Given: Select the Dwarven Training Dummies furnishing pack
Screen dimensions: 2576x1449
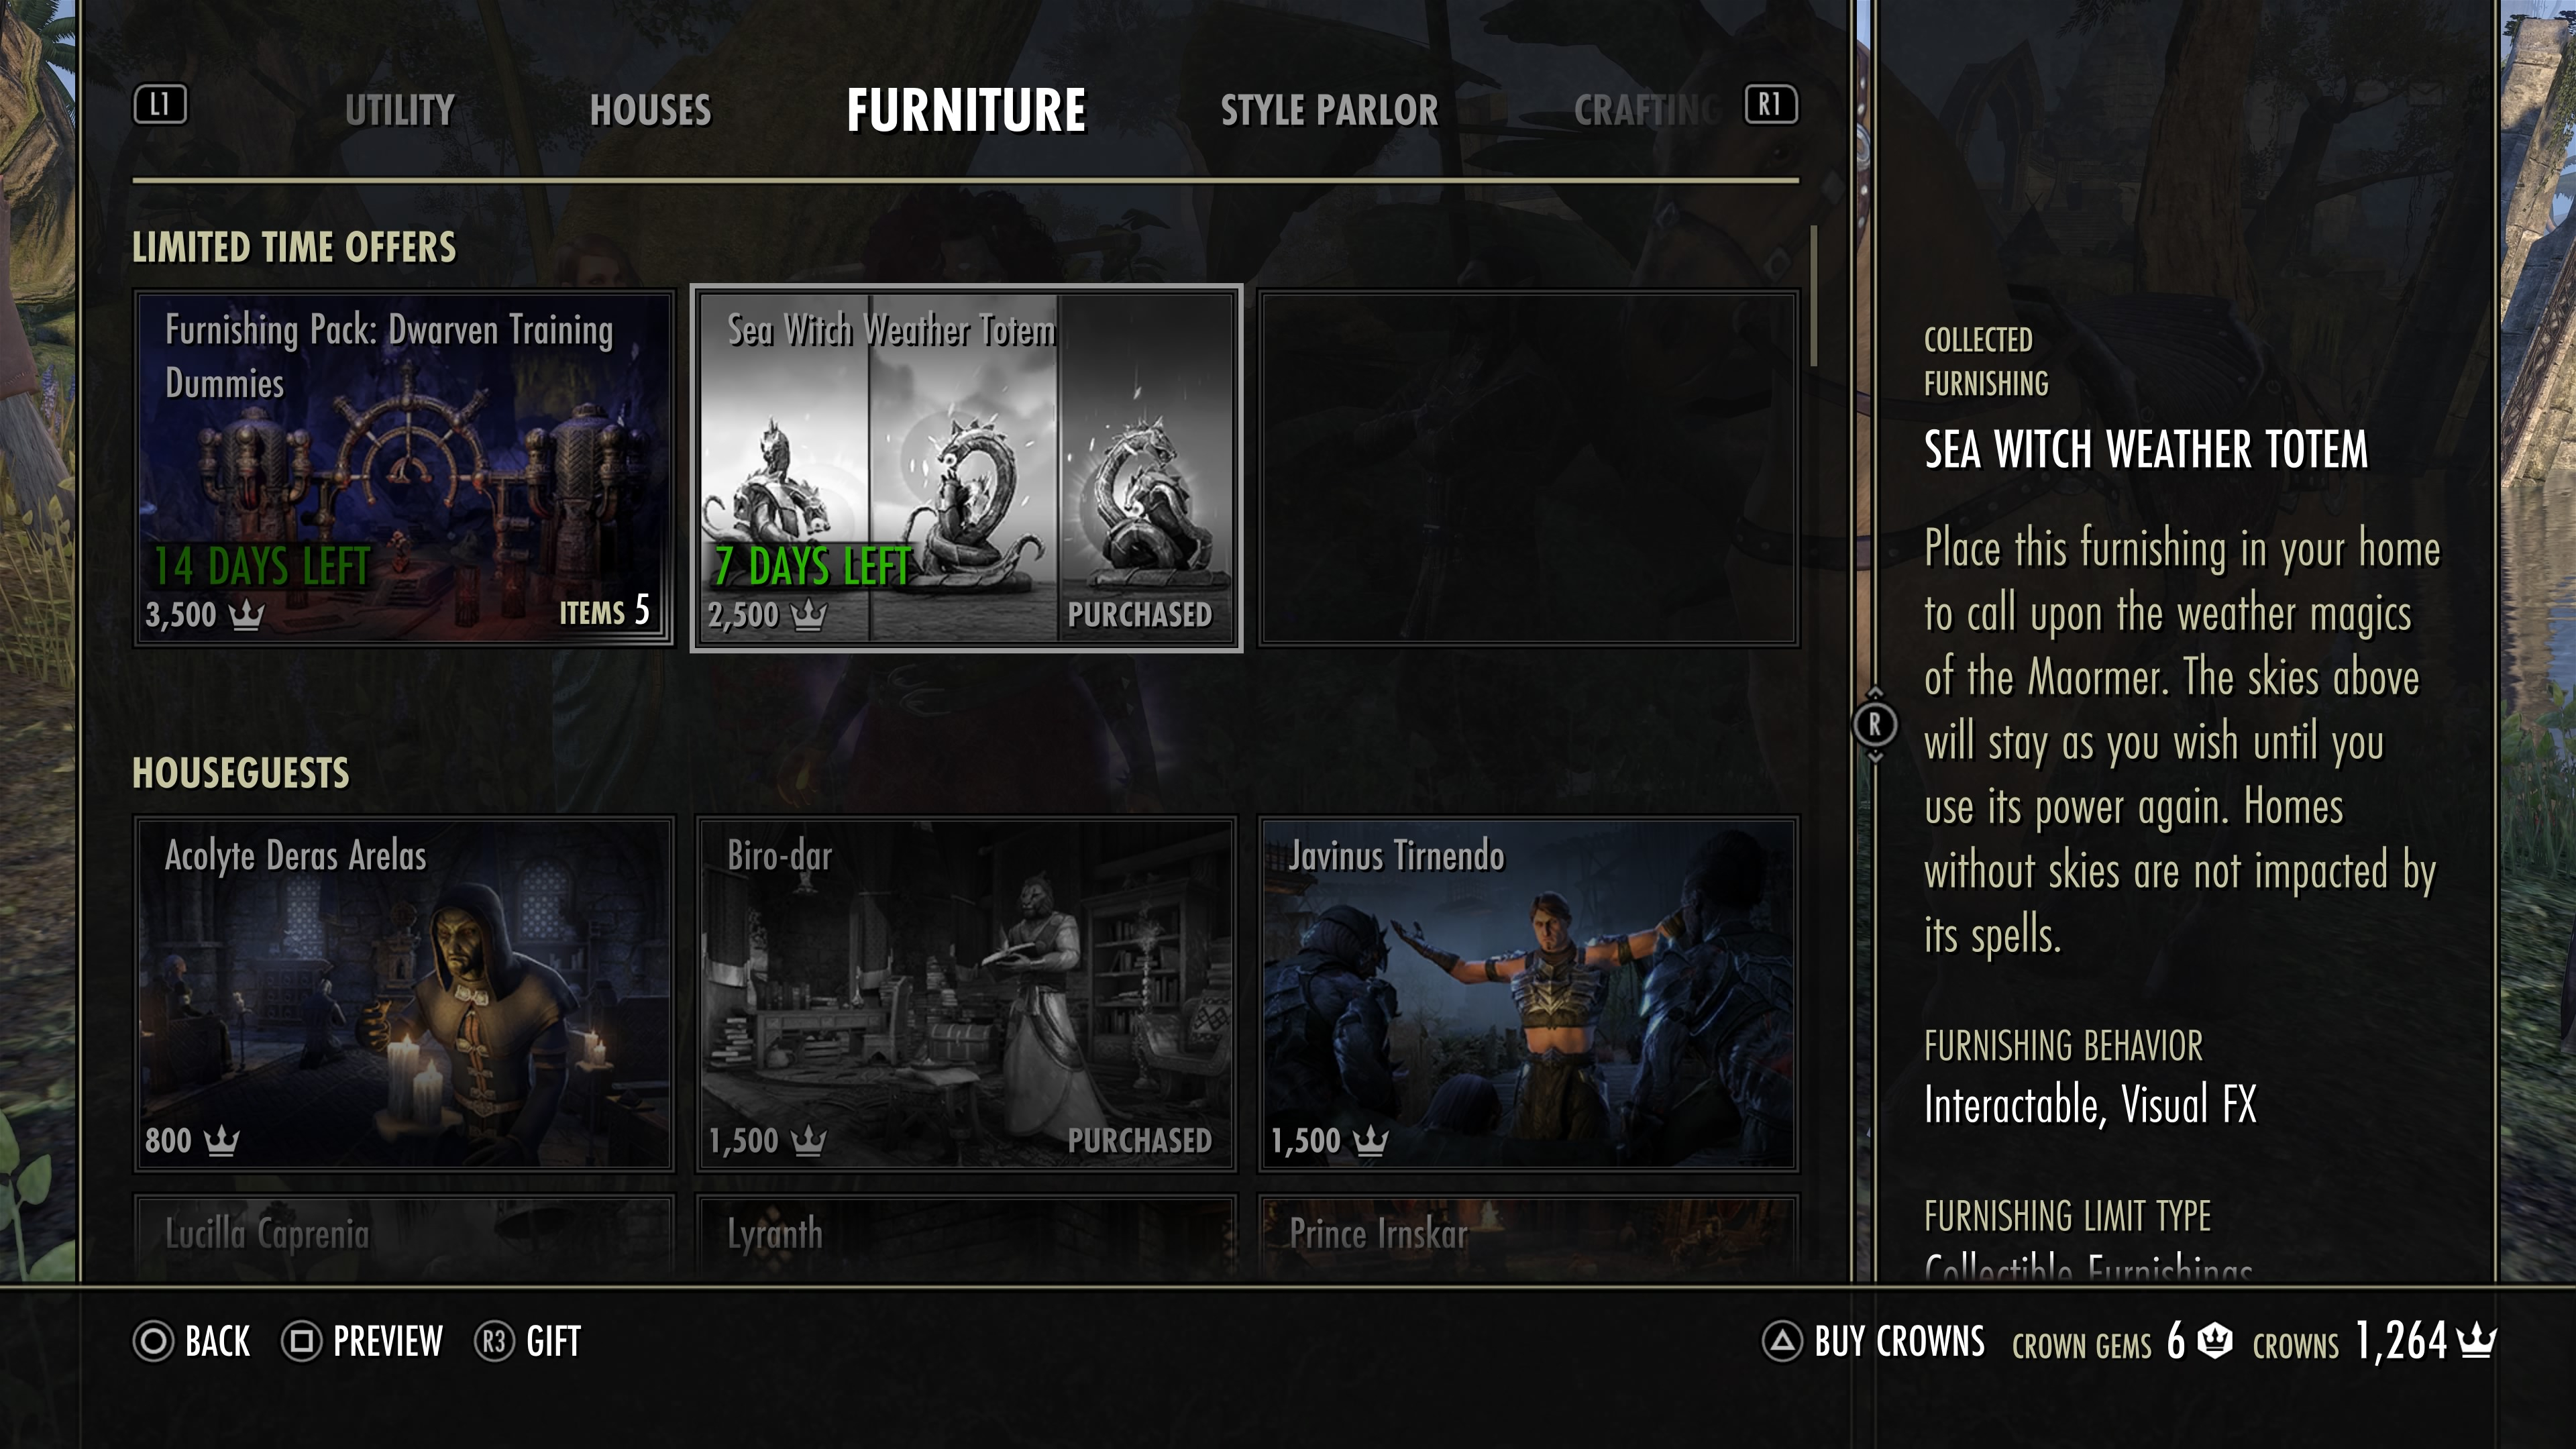Looking at the screenshot, I should coord(404,468).
